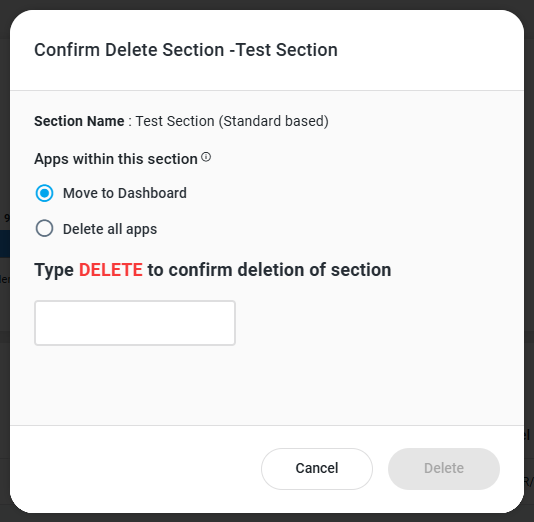Screen dimensions: 534x522
Task: Click the dark backdrop below the dialog
Action: (267, 518)
